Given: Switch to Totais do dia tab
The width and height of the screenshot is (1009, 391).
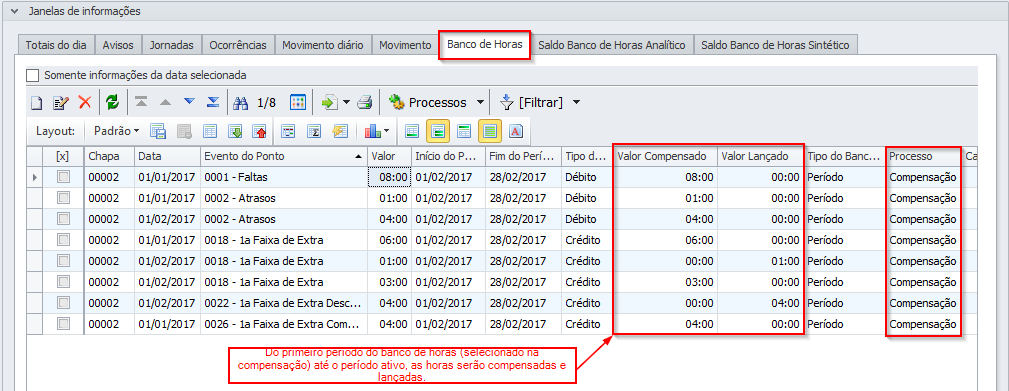Looking at the screenshot, I should pyautogui.click(x=57, y=45).
